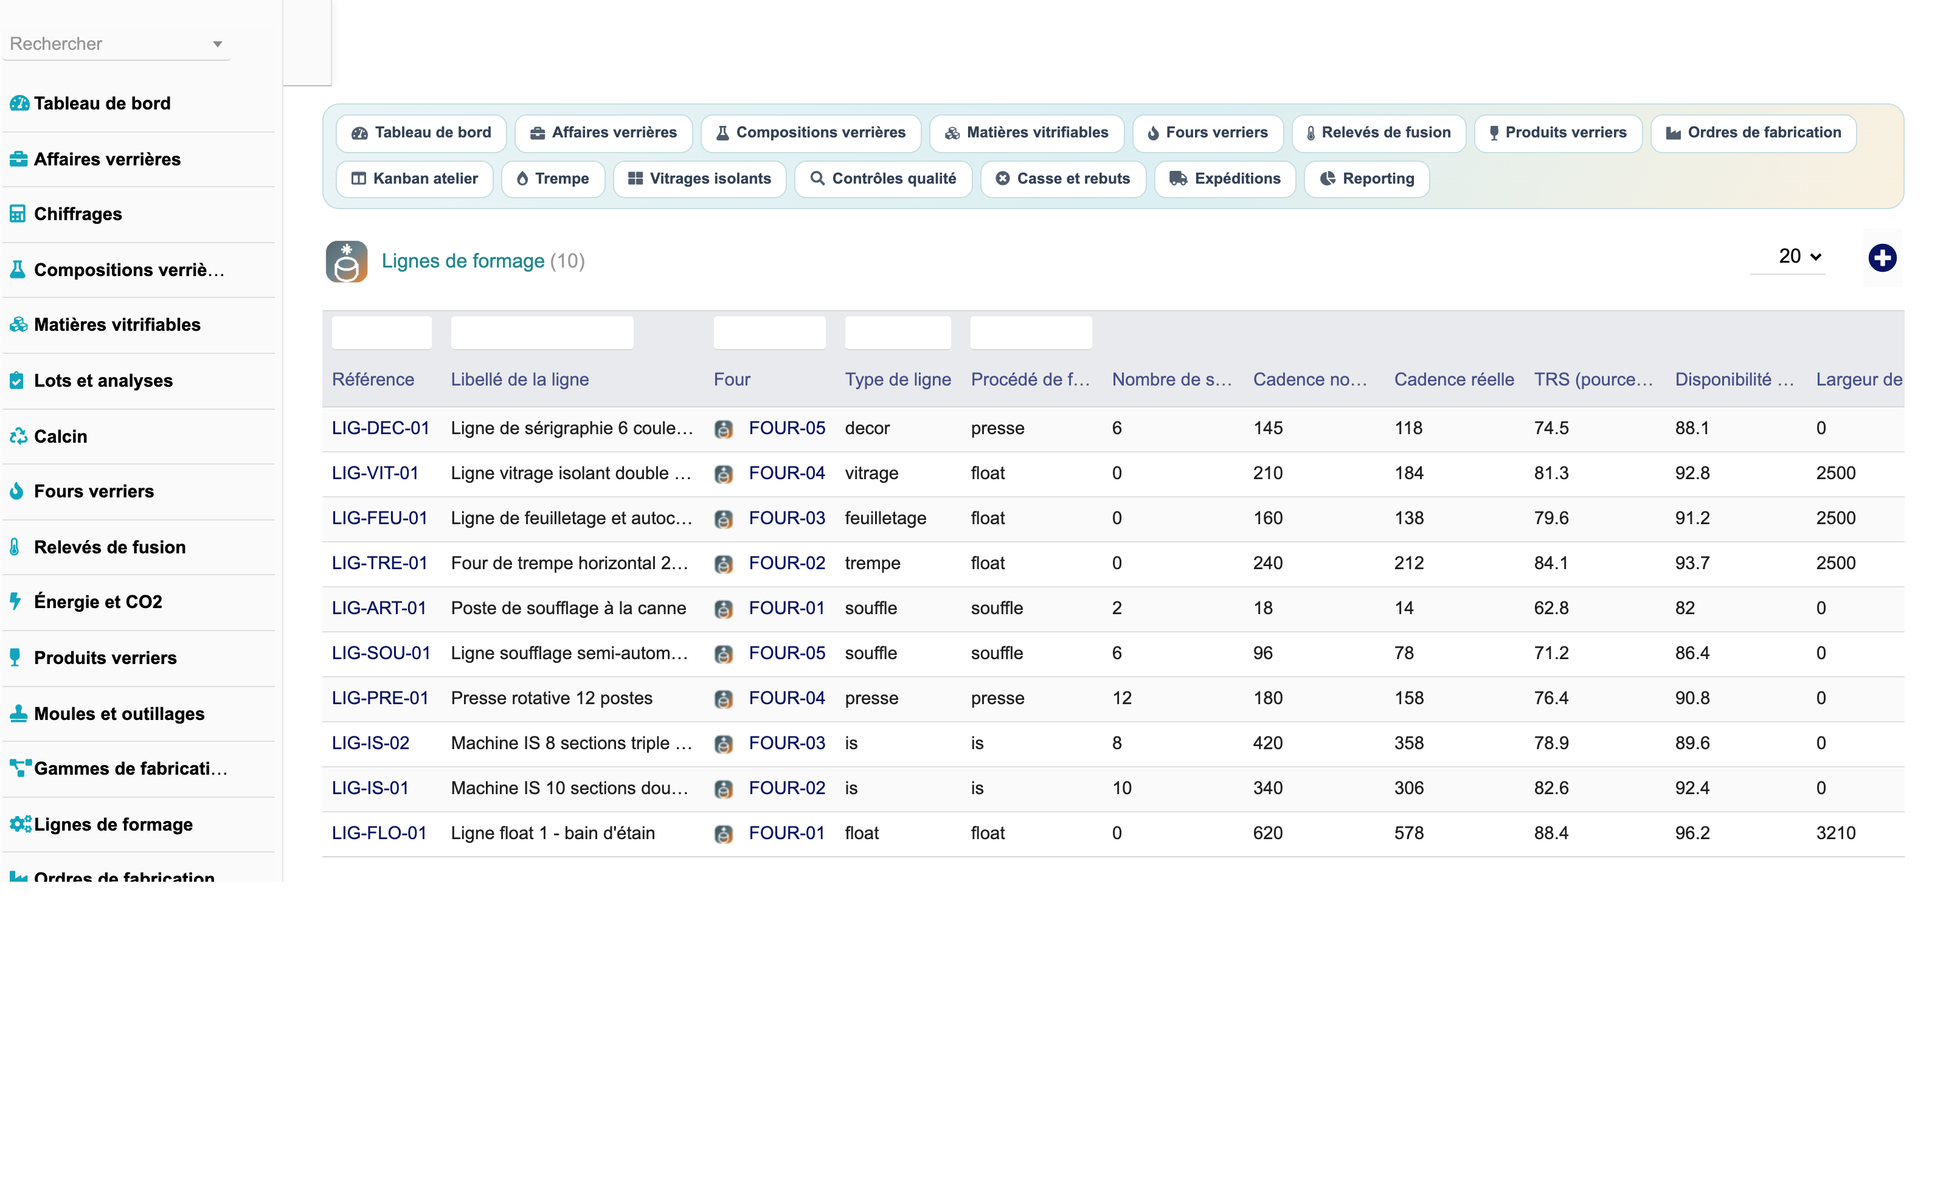Viewport: 1946px width, 1204px height.
Task: Click the Relevés de fusion thermometer icon in sidebar
Action: (x=15, y=547)
